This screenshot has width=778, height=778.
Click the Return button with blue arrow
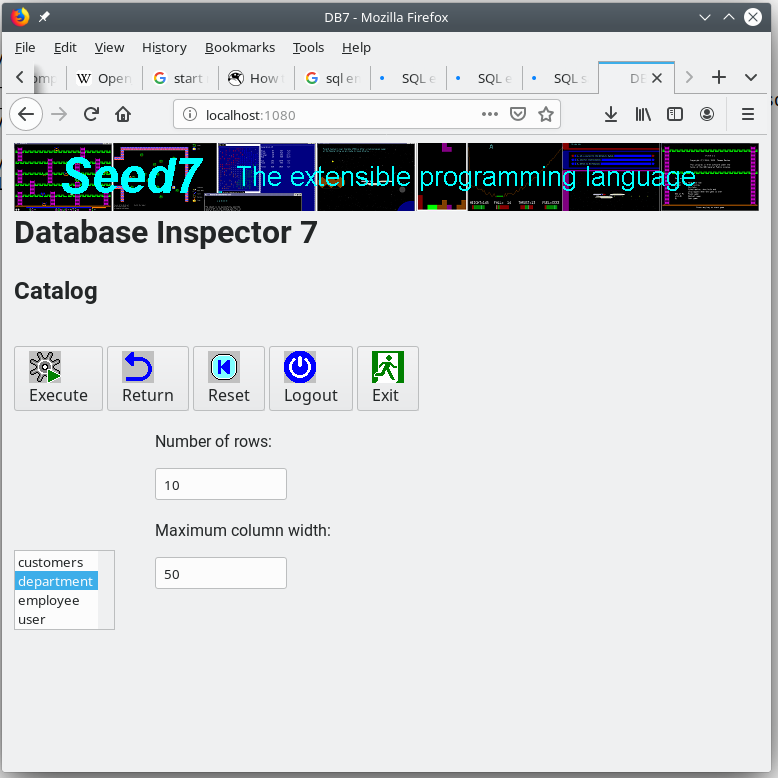click(147, 378)
